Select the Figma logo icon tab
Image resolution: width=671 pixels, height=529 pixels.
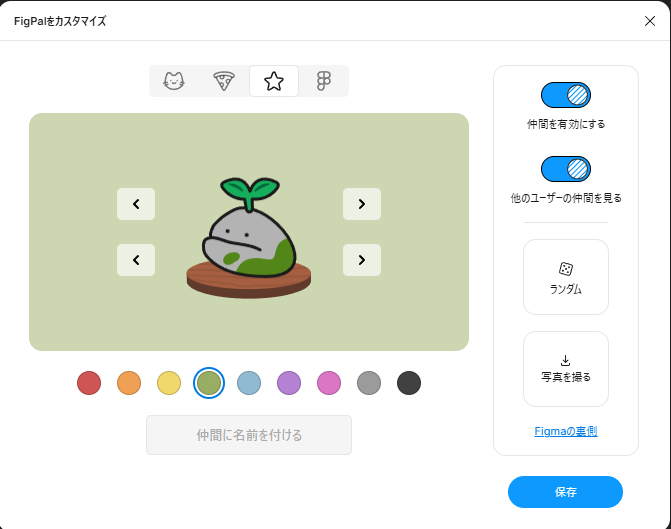[323, 81]
